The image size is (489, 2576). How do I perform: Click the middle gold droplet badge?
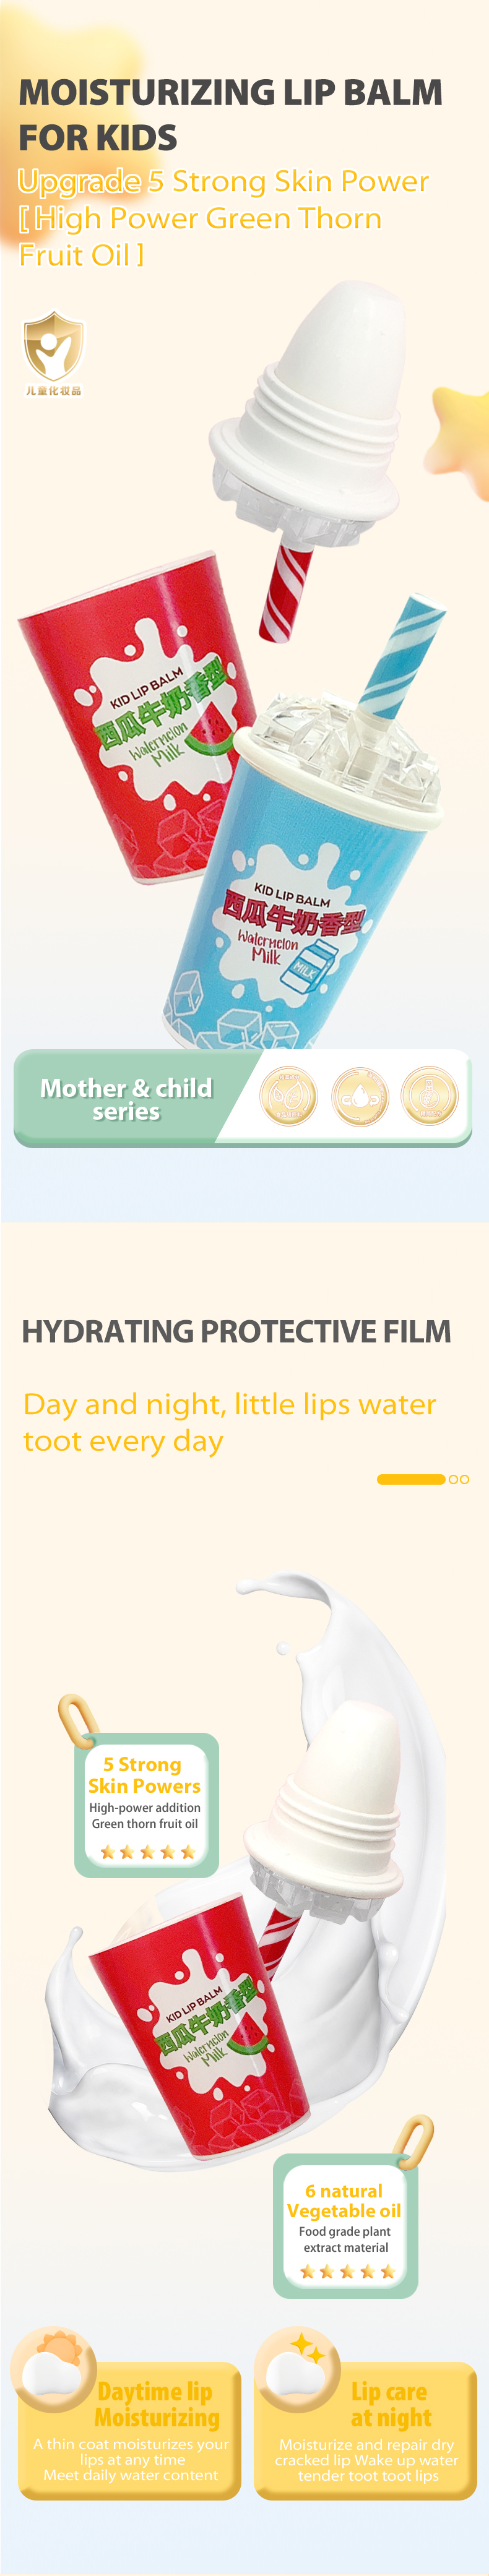[x=359, y=1096]
